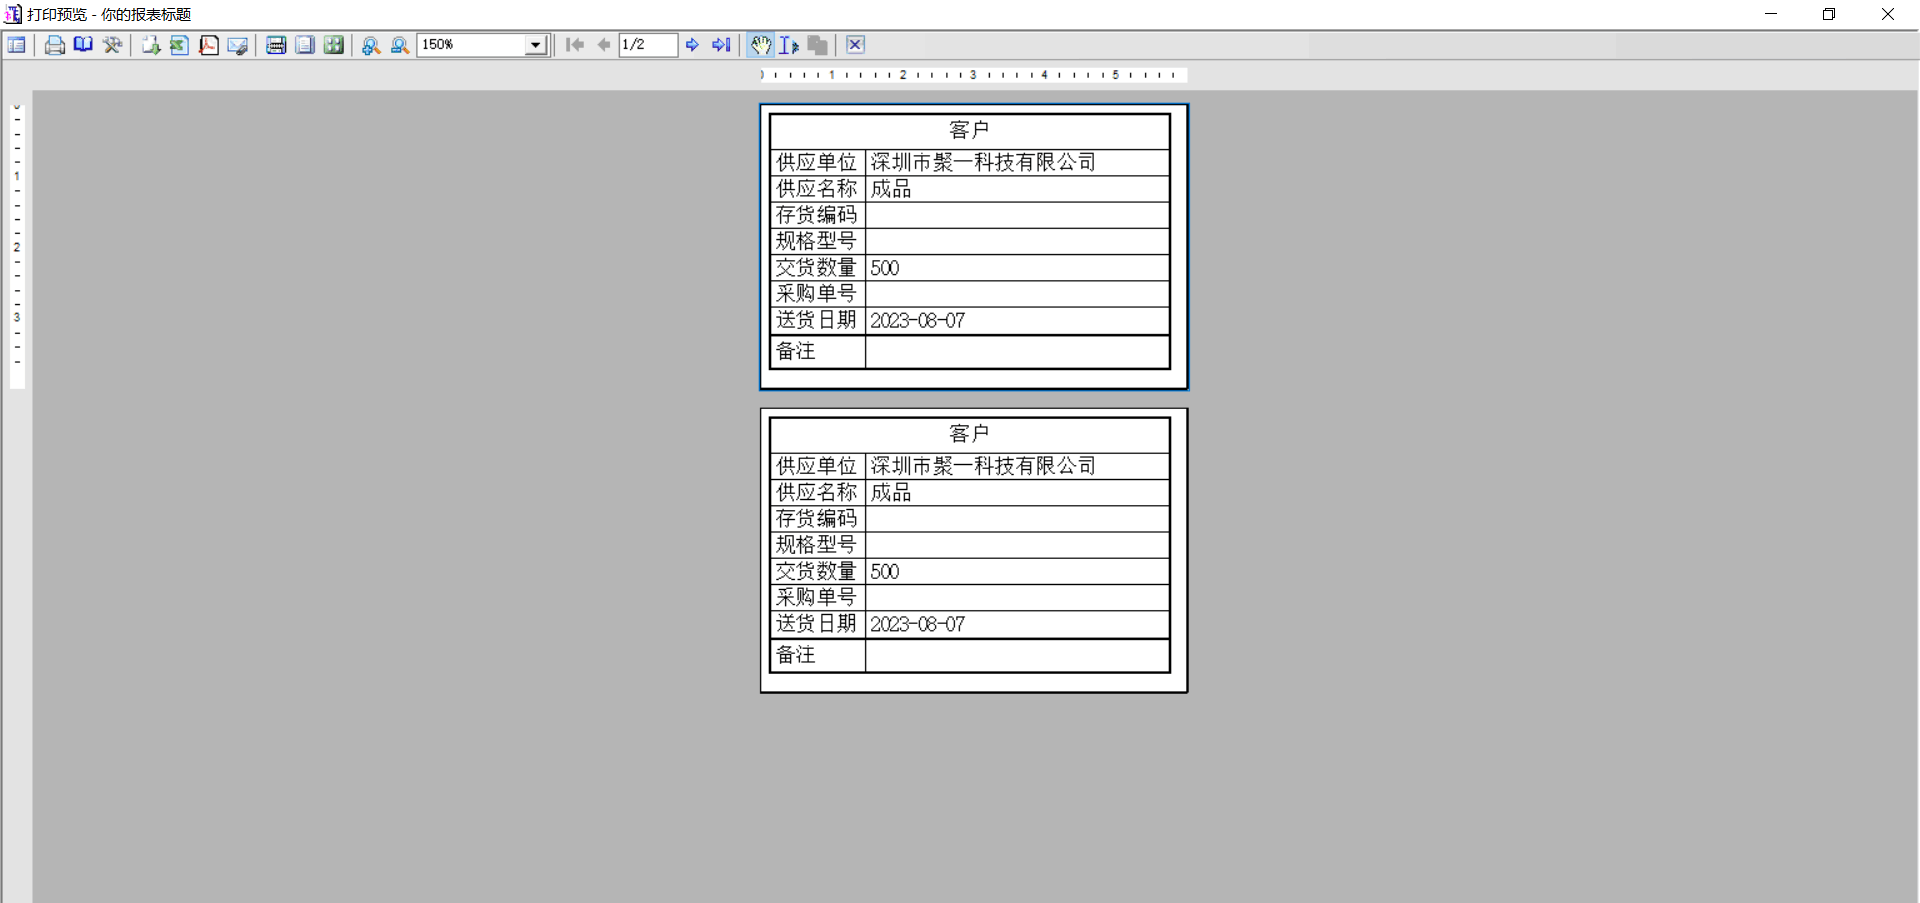Switch to whole page view

click(305, 45)
